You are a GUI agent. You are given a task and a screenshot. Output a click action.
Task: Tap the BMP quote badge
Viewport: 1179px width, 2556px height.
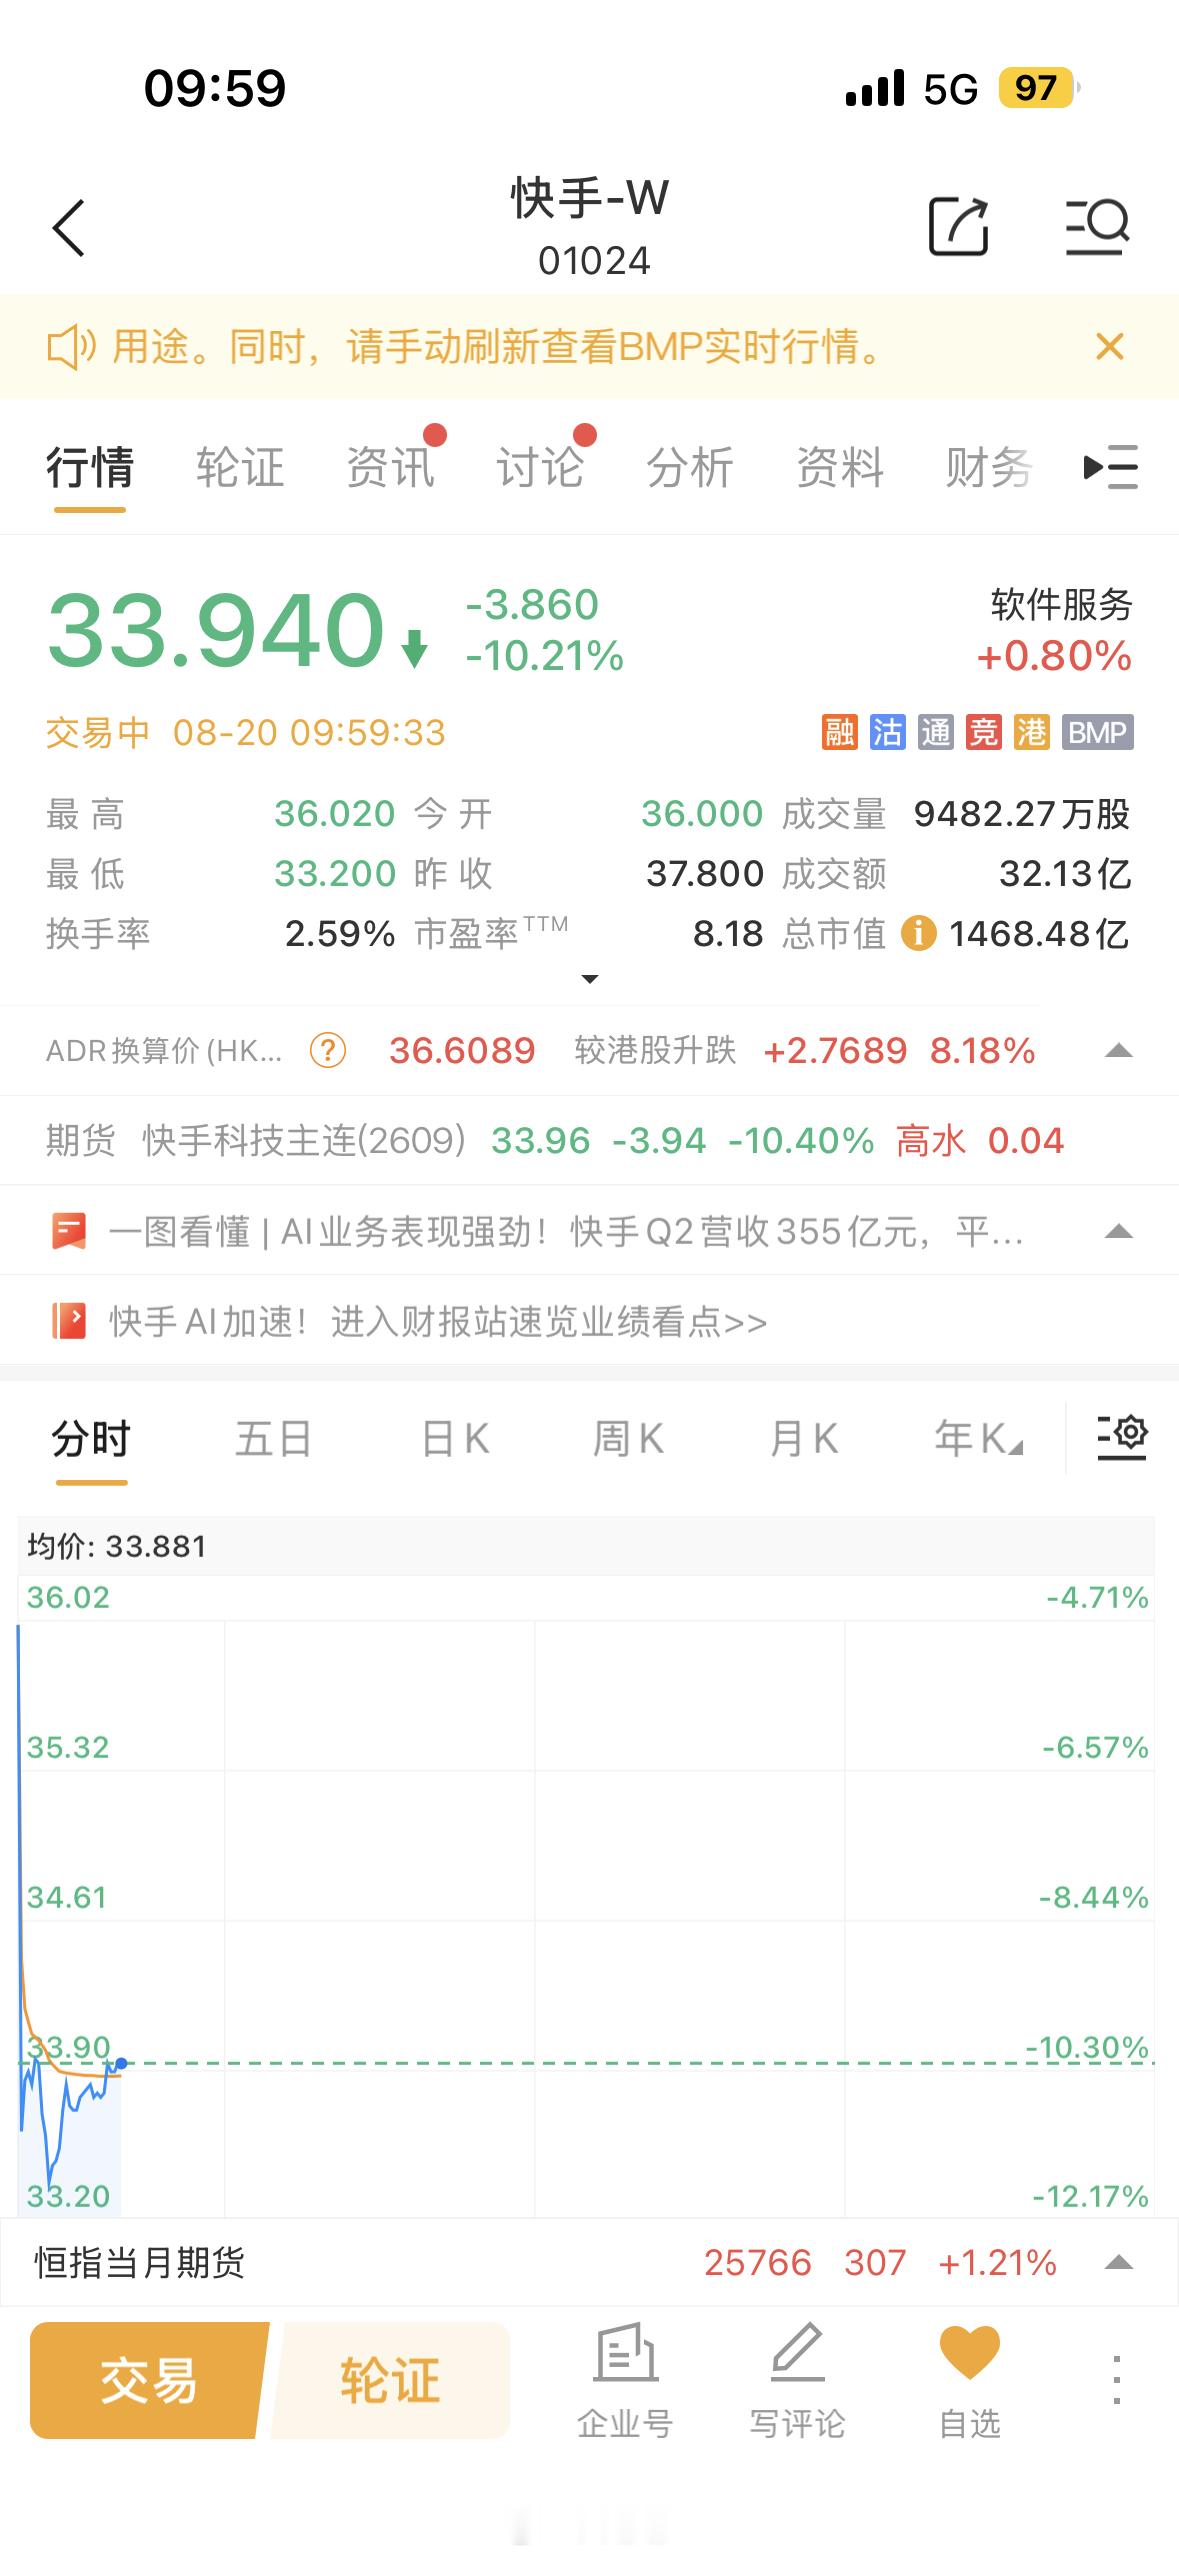coord(1097,733)
